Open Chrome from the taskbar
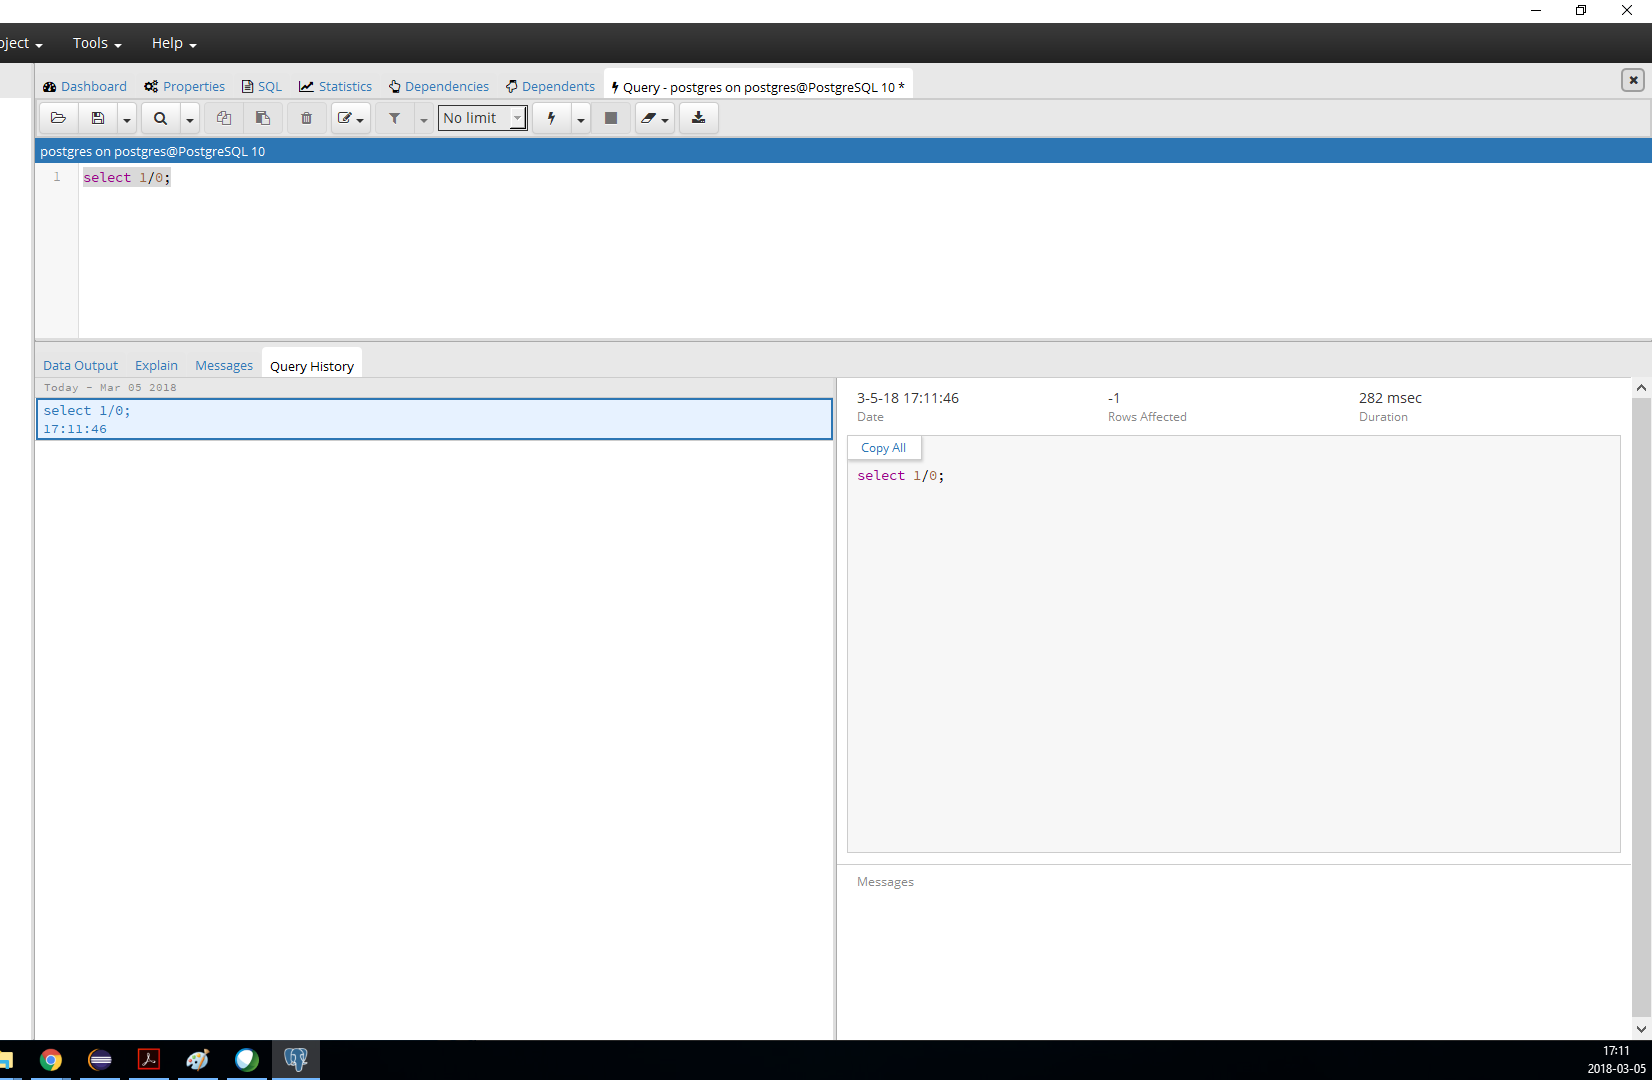The width and height of the screenshot is (1652, 1080). point(51,1060)
